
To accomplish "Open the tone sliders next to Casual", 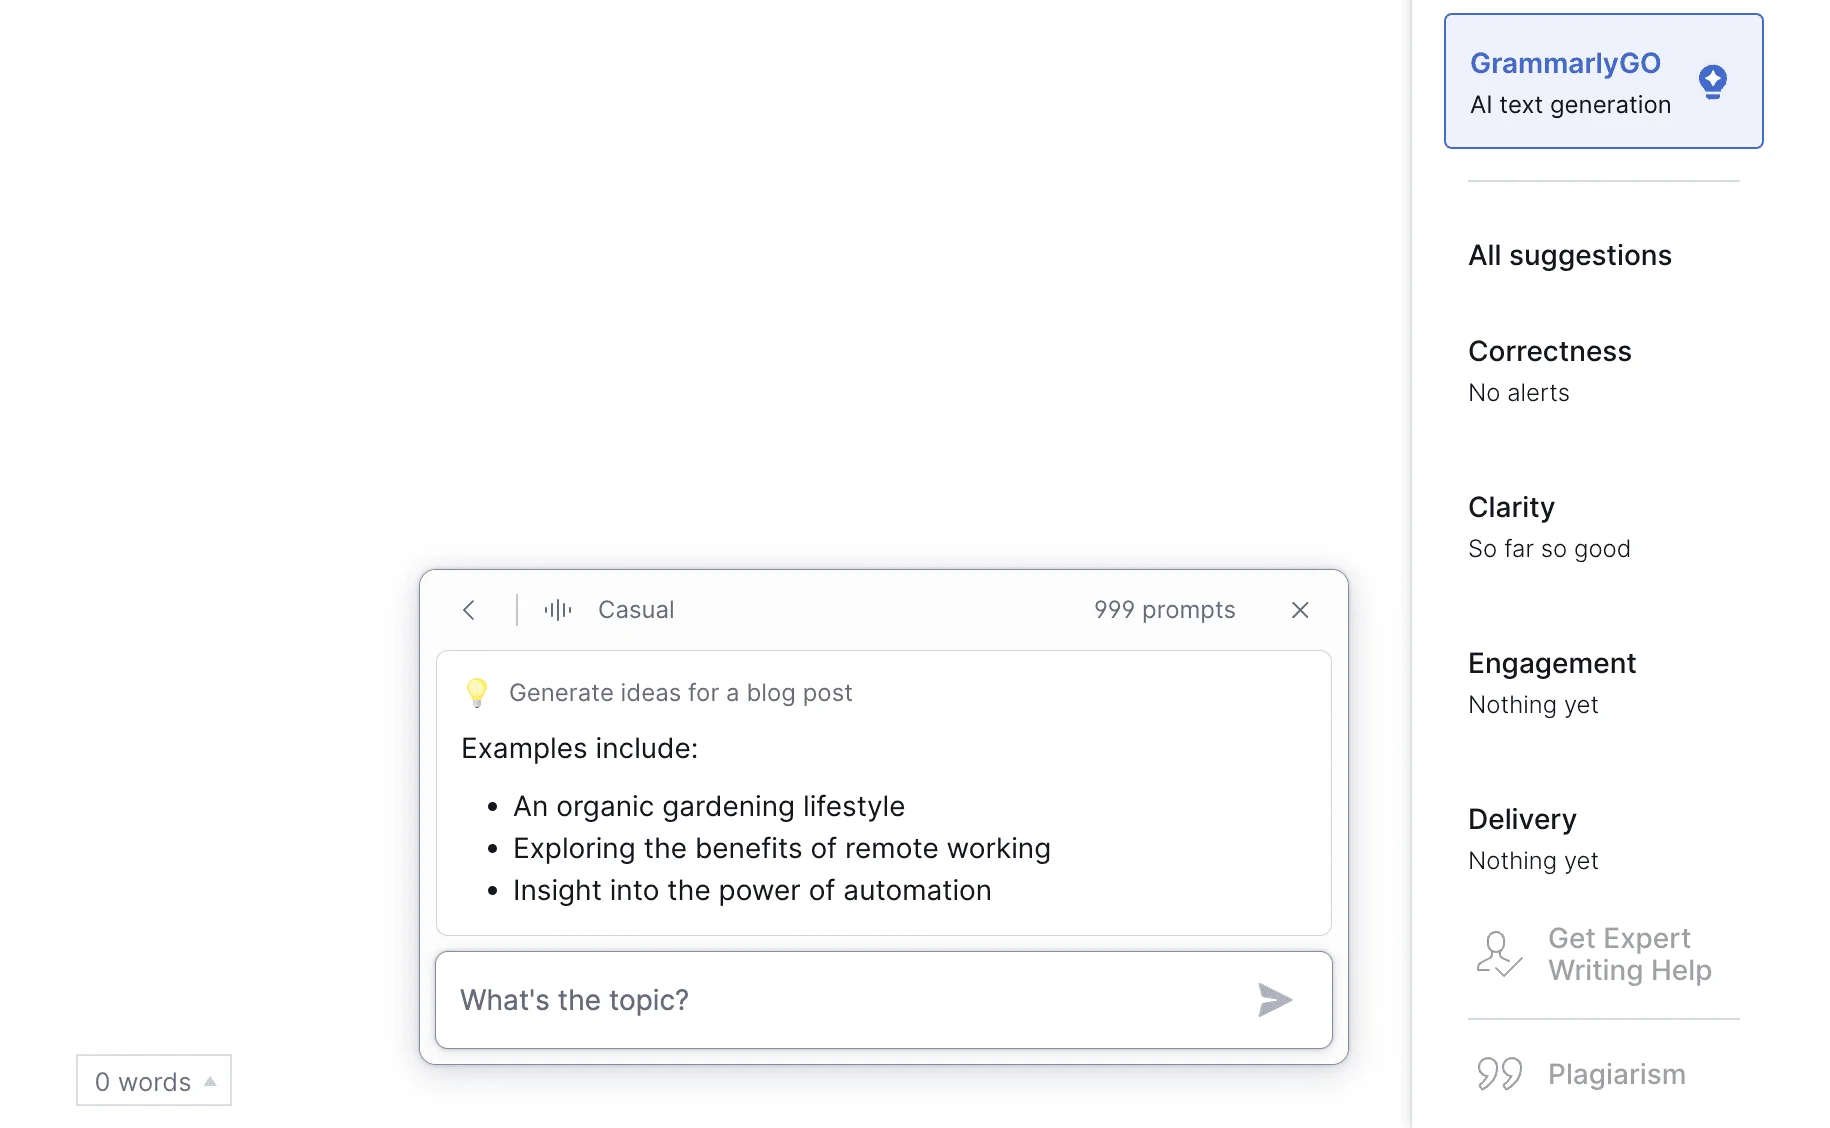I will (556, 610).
